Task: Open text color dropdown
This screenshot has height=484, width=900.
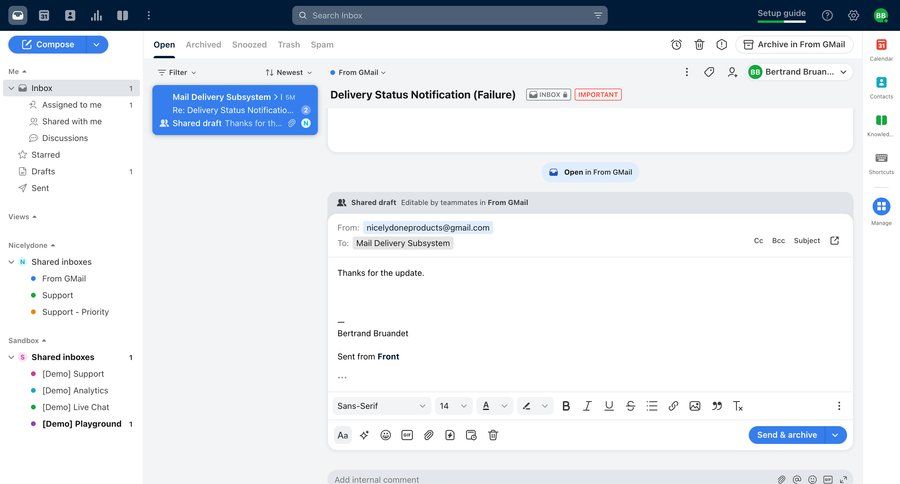Action: [495, 406]
